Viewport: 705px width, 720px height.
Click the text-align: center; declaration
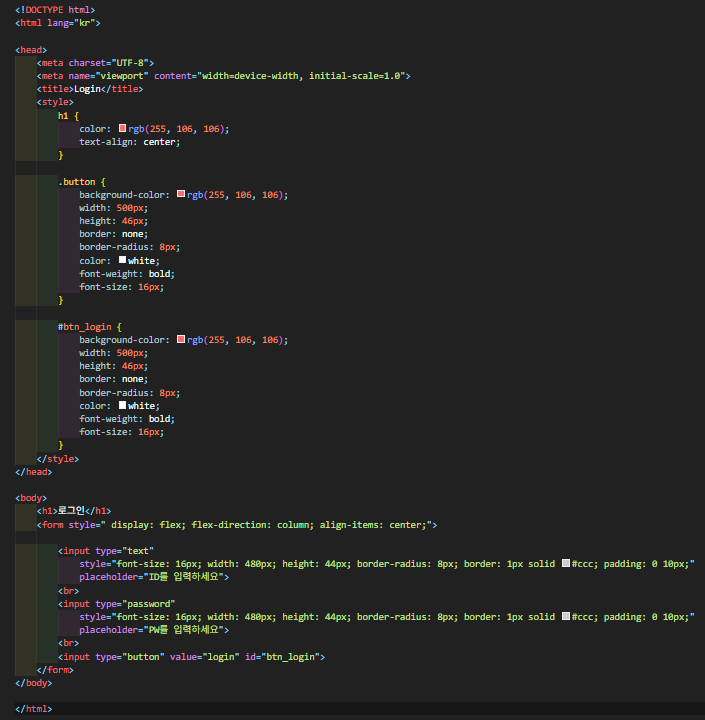click(130, 142)
